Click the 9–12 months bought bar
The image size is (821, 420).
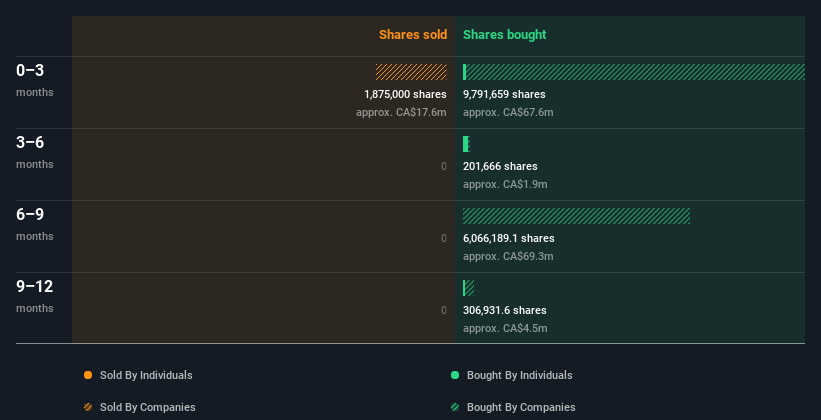[468, 288]
